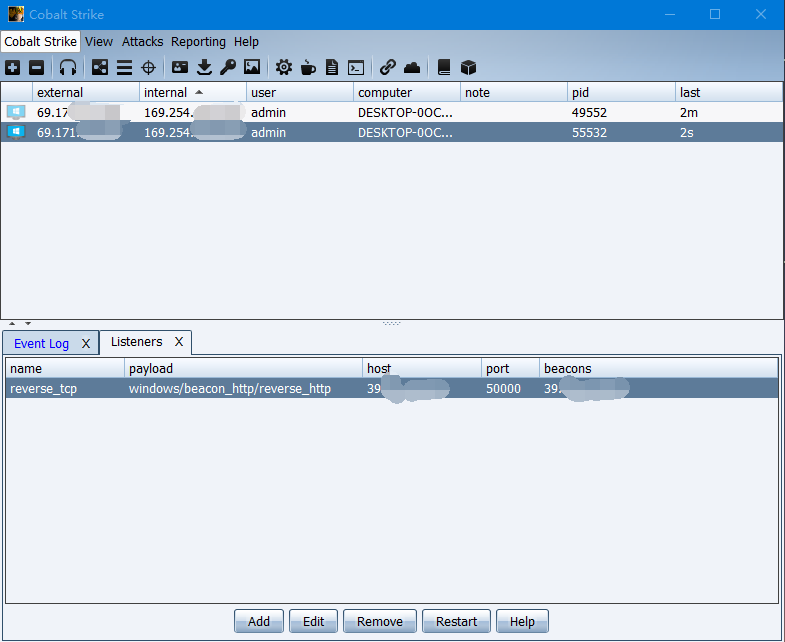
Task: Close the Event Log tab
Action: (86, 344)
